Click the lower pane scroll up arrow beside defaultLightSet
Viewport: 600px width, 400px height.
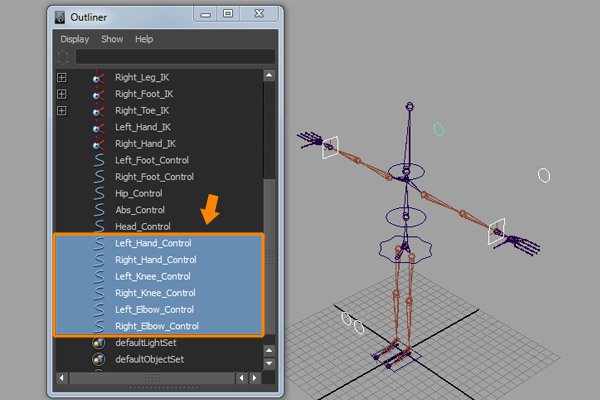269,350
